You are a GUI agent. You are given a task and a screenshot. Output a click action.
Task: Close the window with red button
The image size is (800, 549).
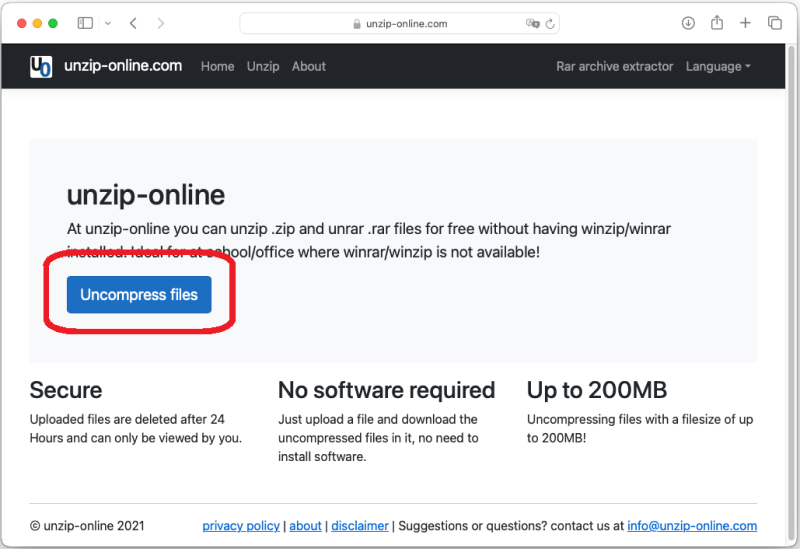[x=21, y=23]
